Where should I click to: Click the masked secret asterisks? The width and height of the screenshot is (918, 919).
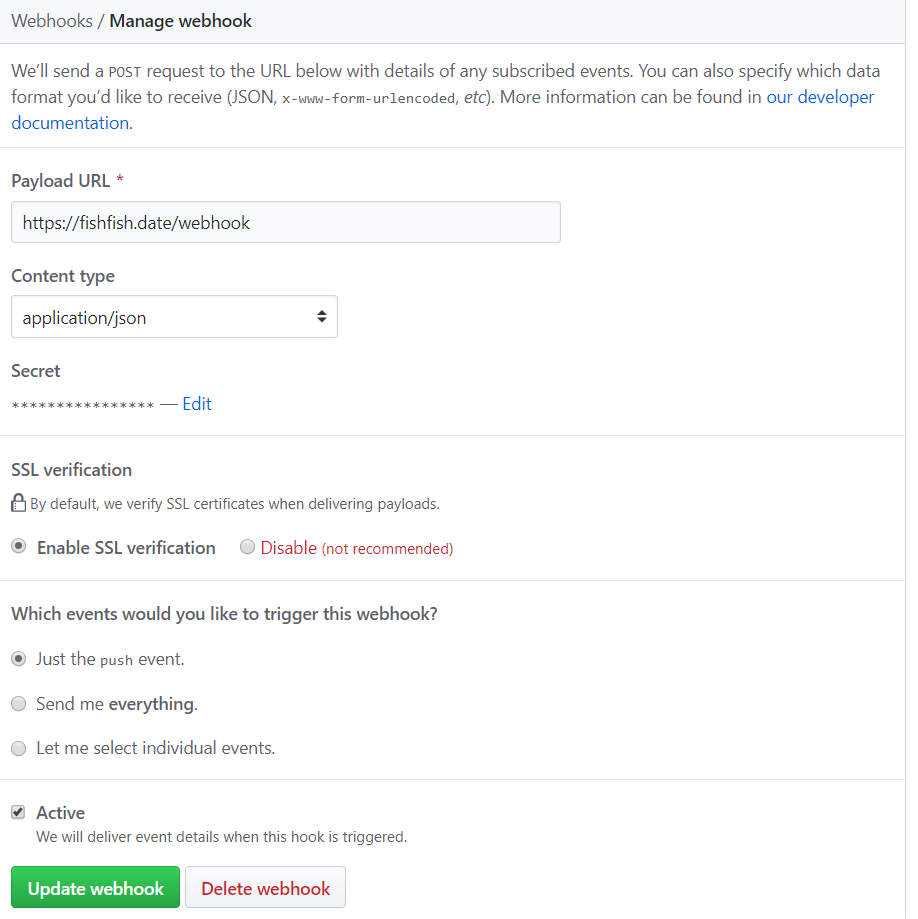[82, 405]
